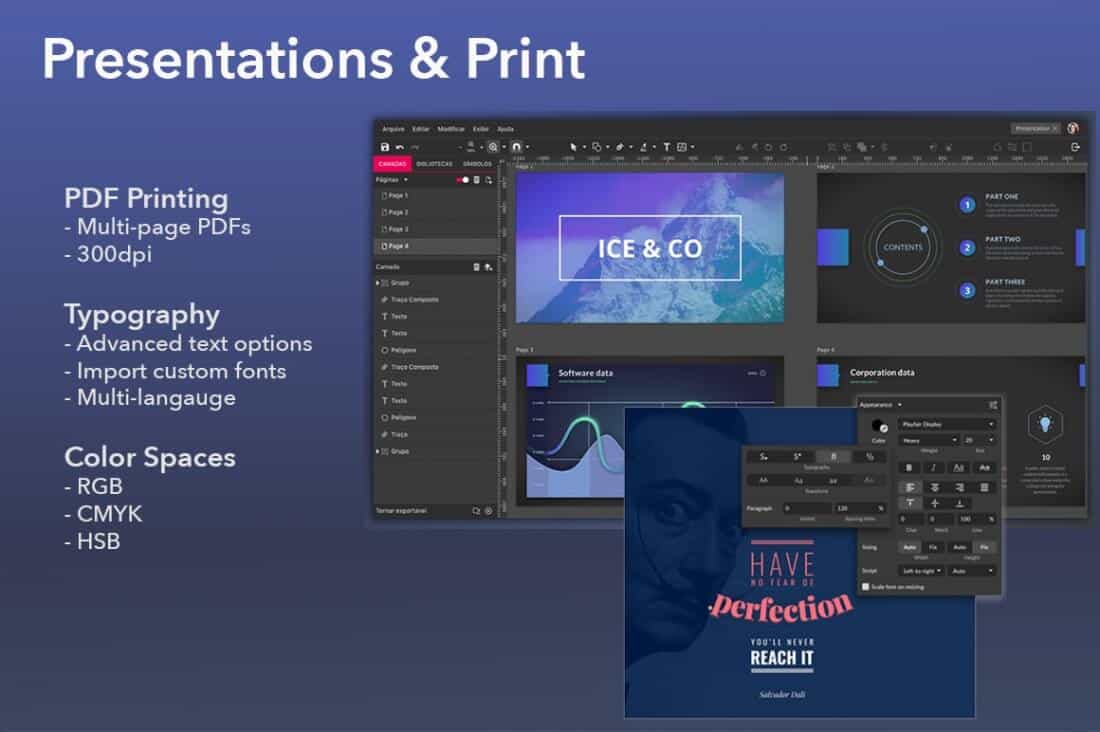The image size is (1100, 732).
Task: Switch to the Símbolos tab
Action: click(x=477, y=164)
